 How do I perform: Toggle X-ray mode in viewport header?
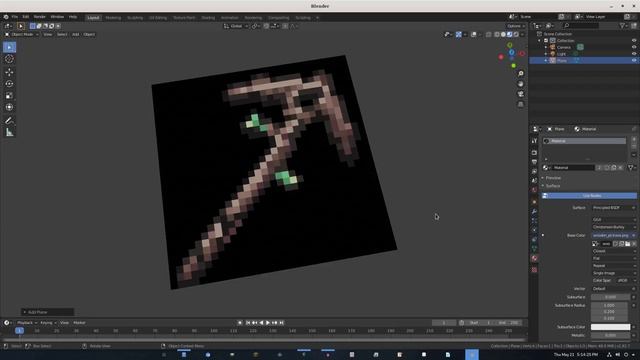(x=488, y=35)
